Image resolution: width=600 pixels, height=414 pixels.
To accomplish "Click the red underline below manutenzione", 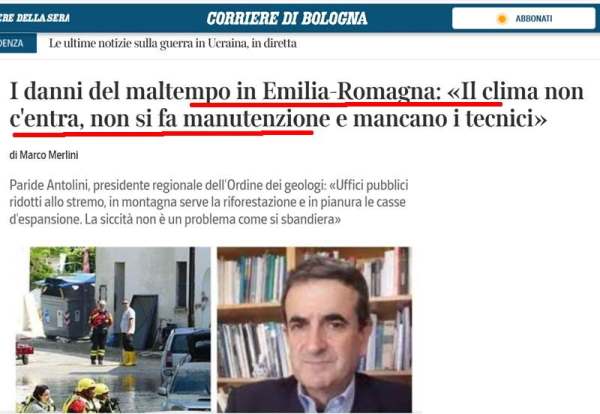I will 163,133.
